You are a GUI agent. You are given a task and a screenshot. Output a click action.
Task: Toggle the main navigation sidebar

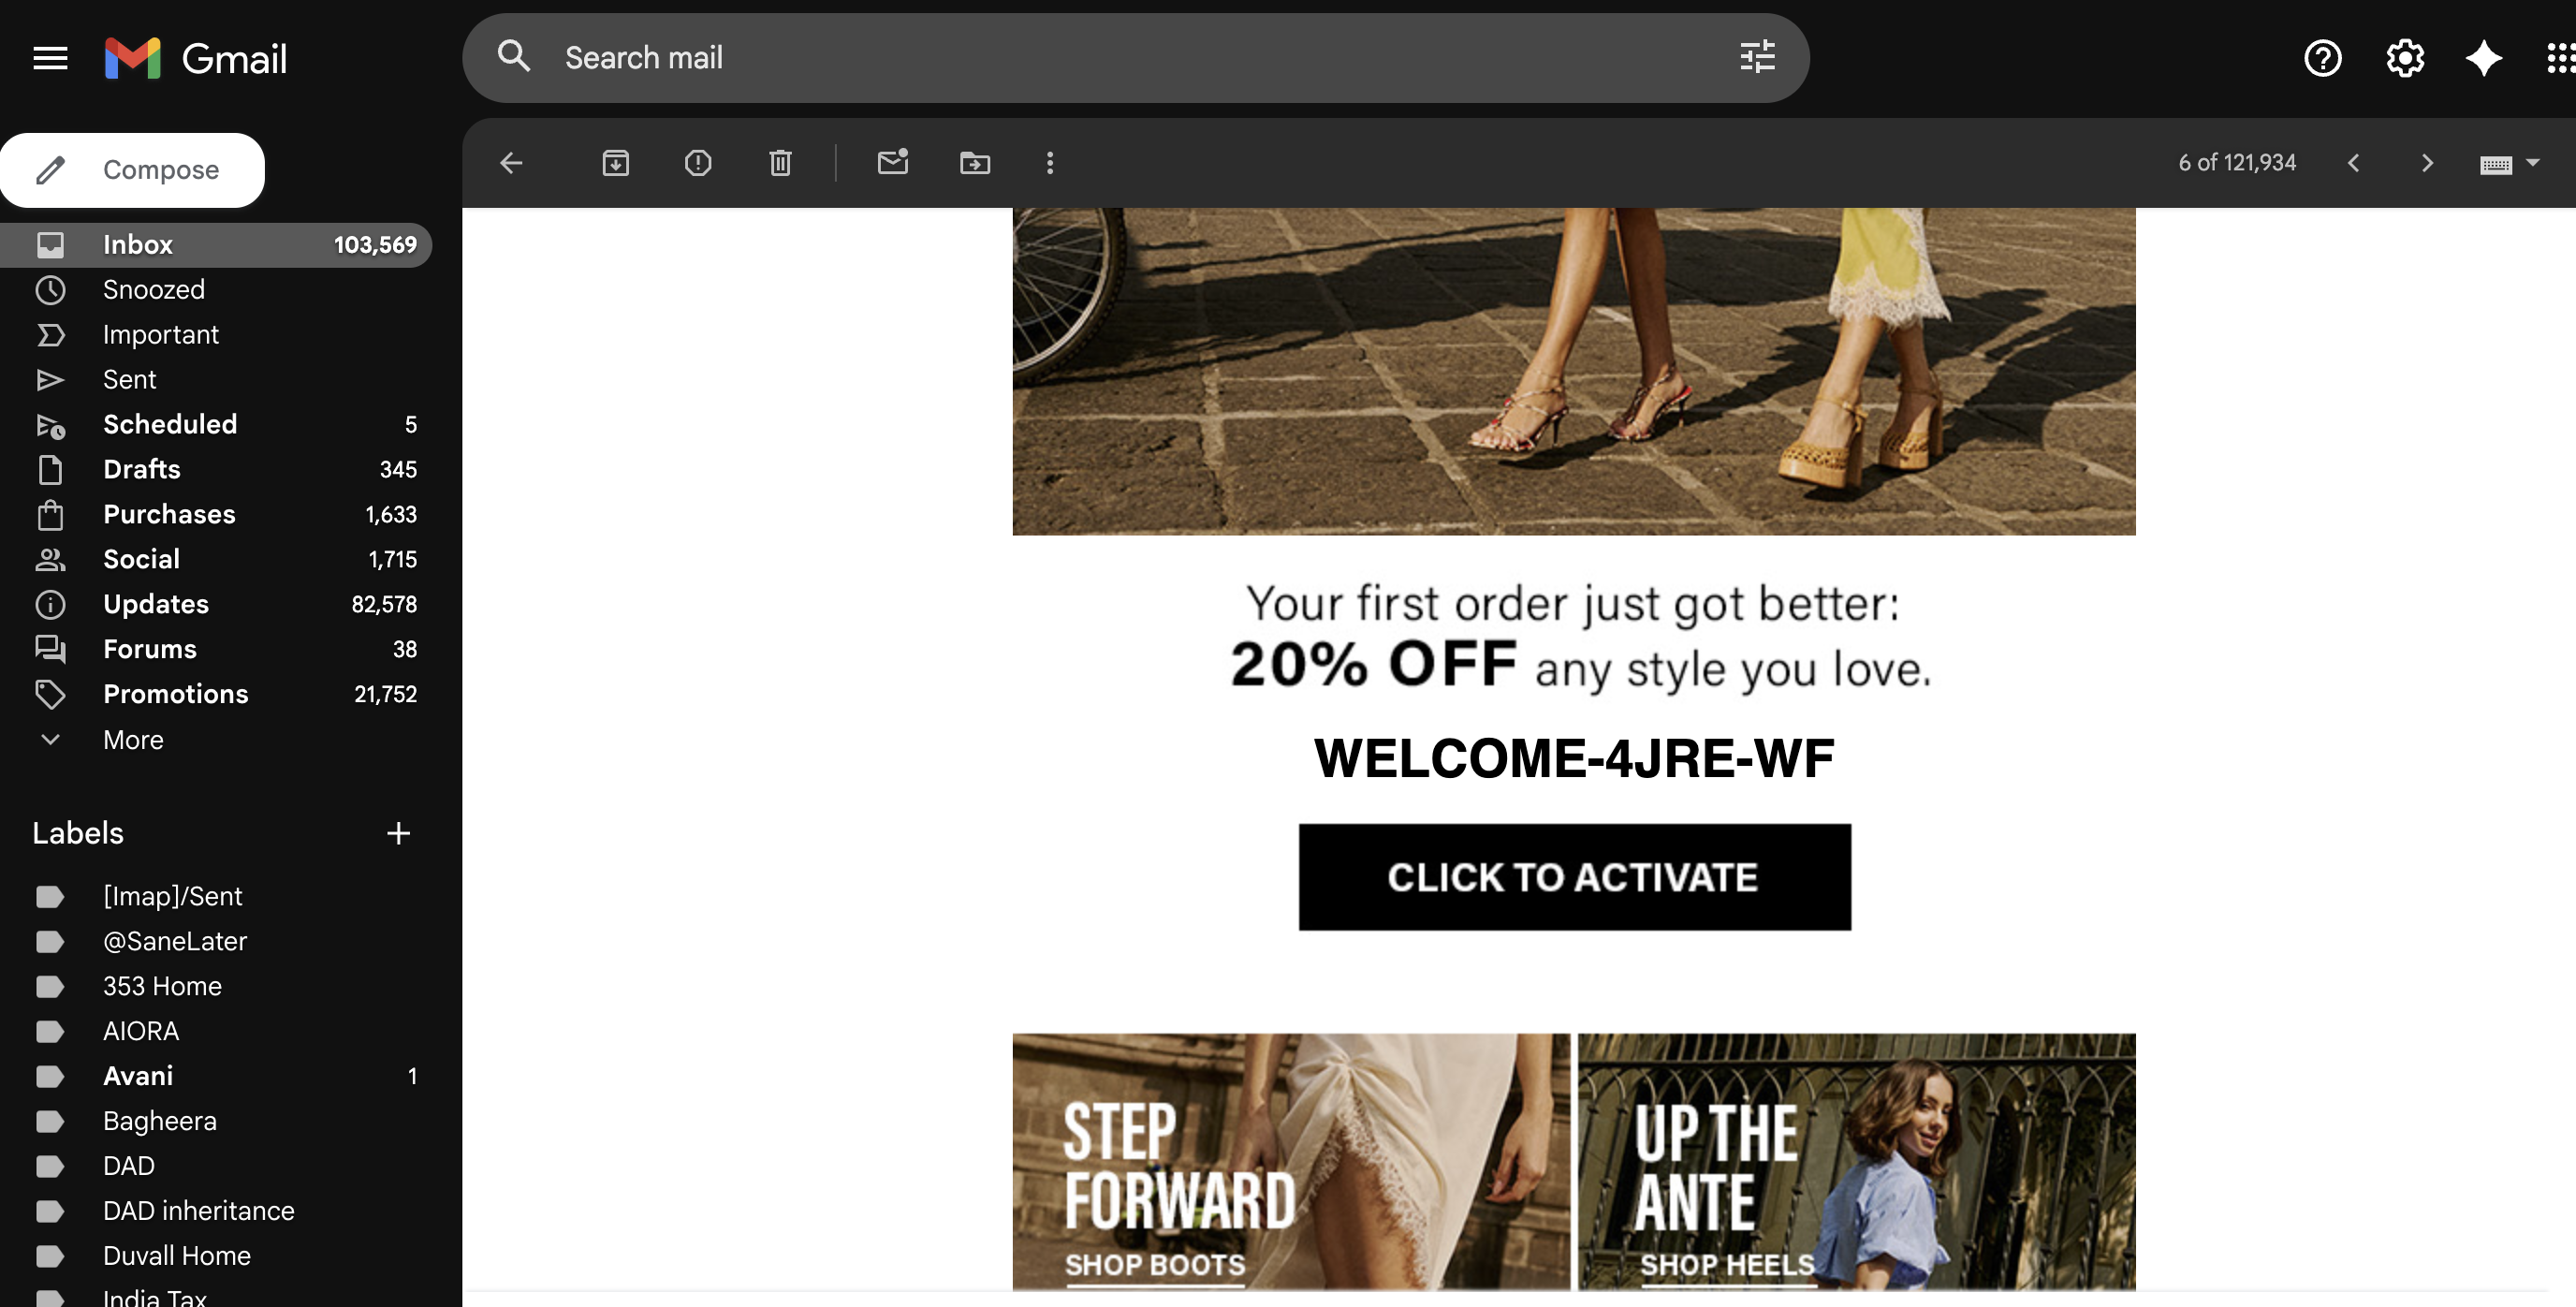click(49, 58)
